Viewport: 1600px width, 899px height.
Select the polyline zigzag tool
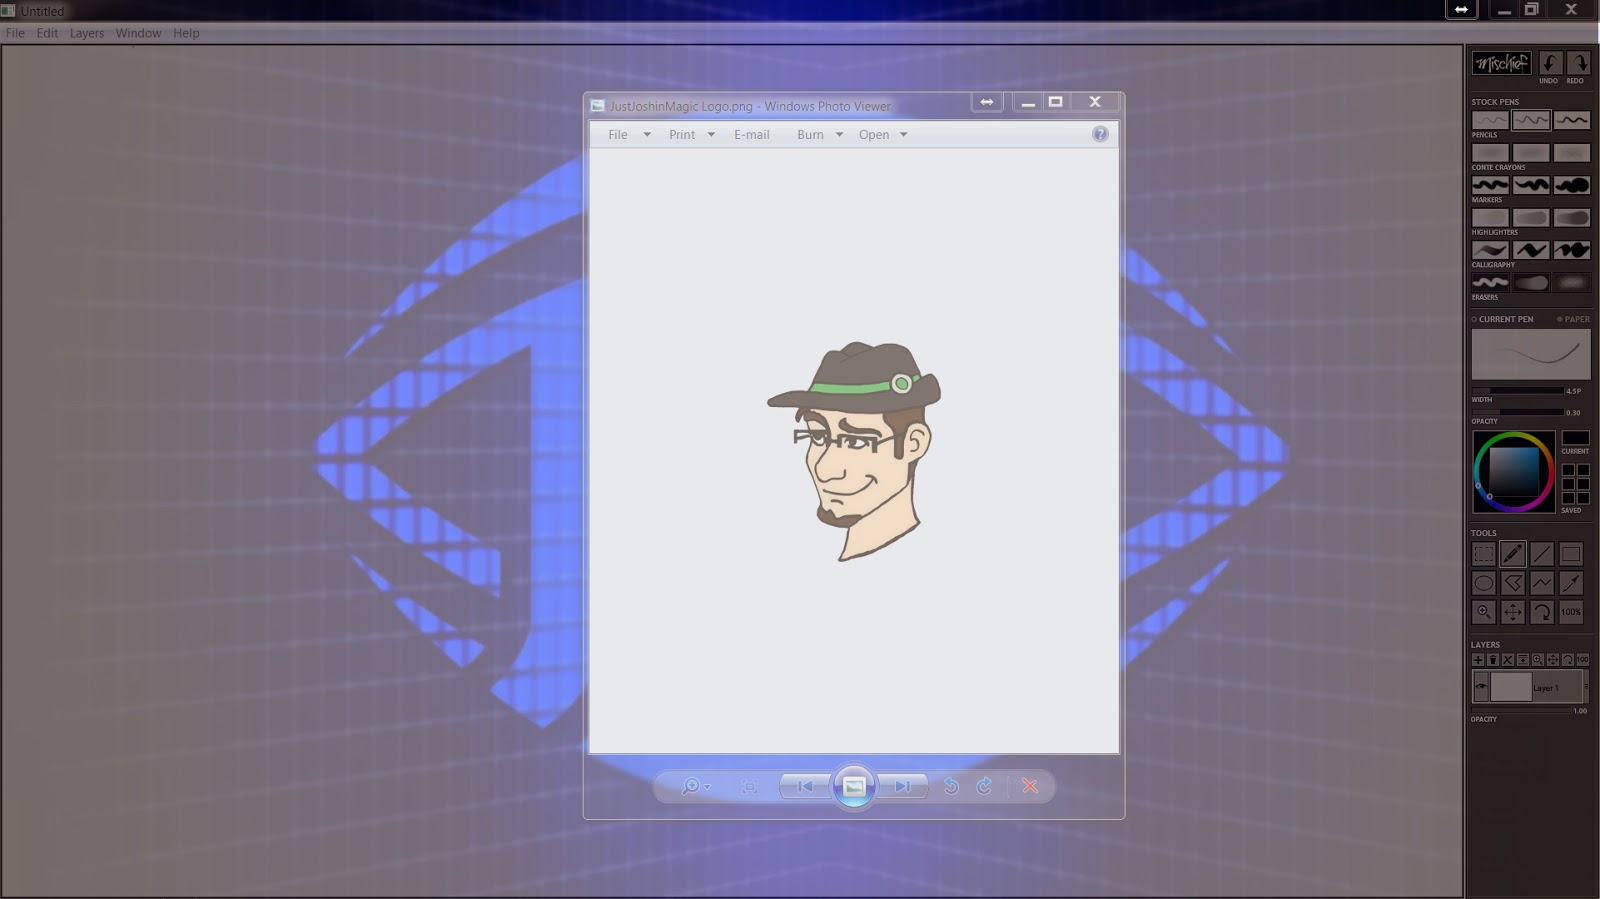pos(1542,583)
